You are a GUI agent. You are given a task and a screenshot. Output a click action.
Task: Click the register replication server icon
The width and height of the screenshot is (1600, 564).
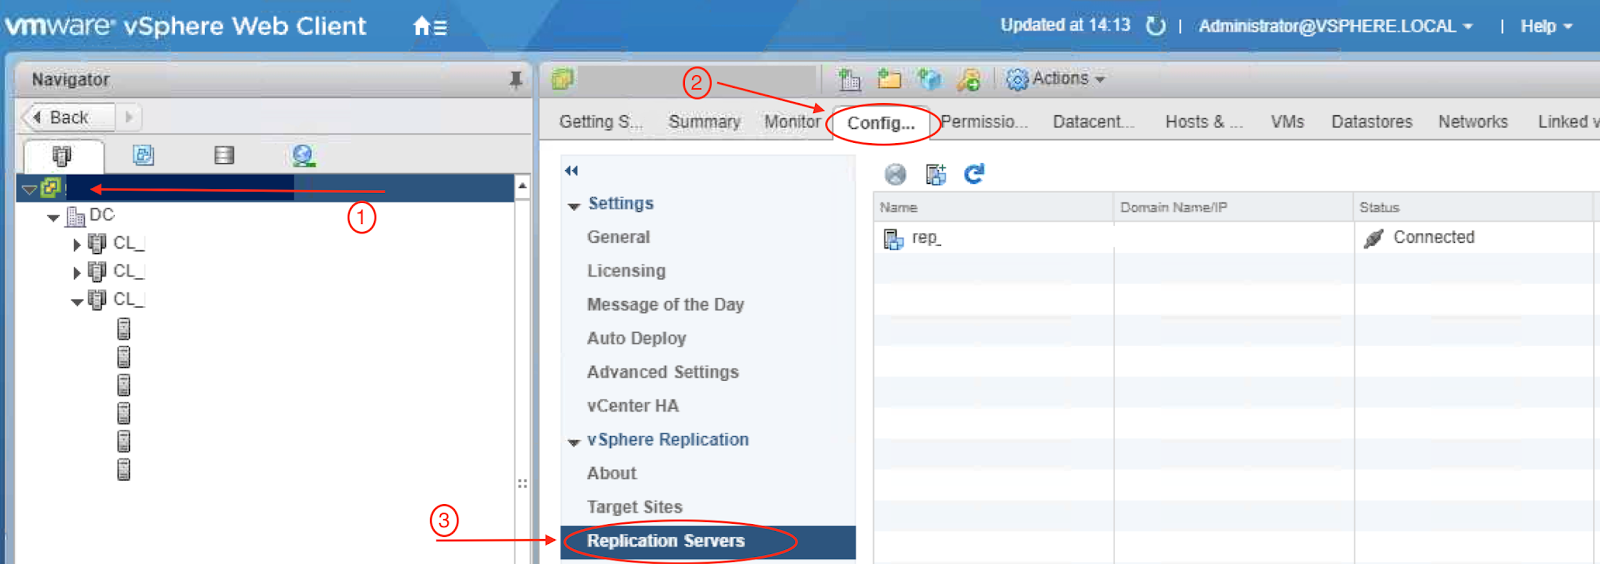(x=936, y=174)
